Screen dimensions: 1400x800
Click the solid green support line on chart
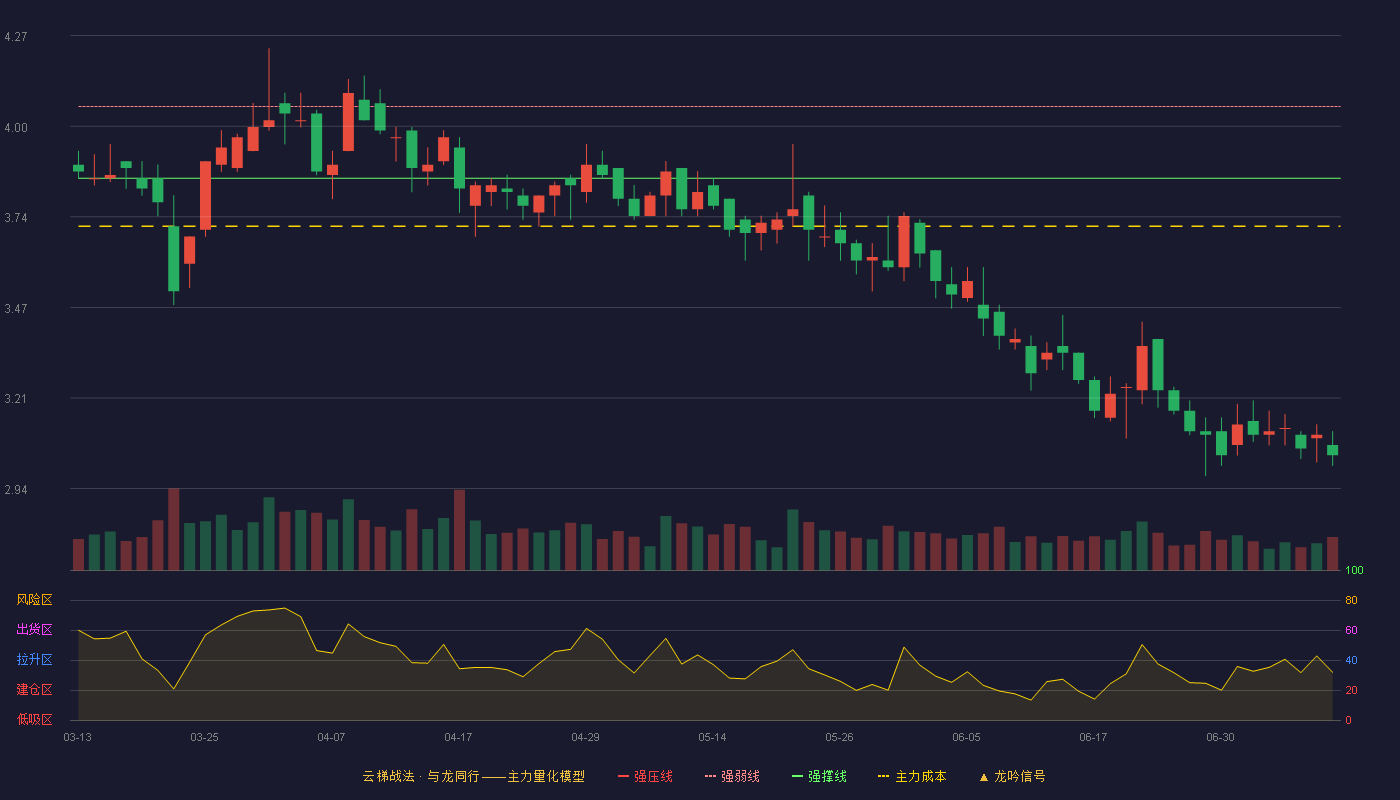point(709,178)
